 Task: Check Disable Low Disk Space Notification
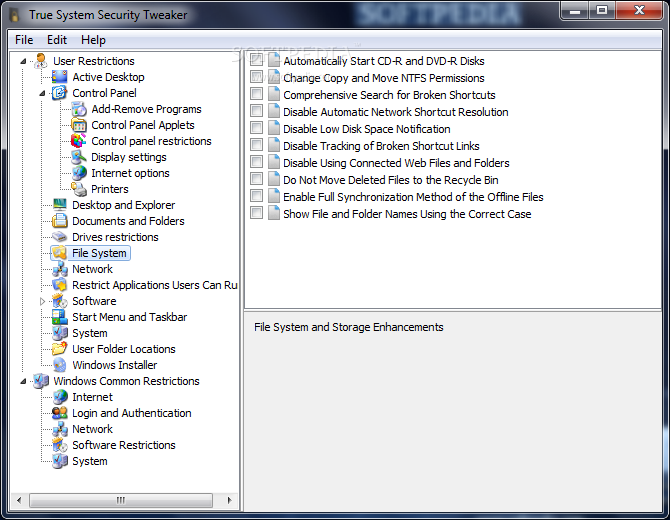256,128
